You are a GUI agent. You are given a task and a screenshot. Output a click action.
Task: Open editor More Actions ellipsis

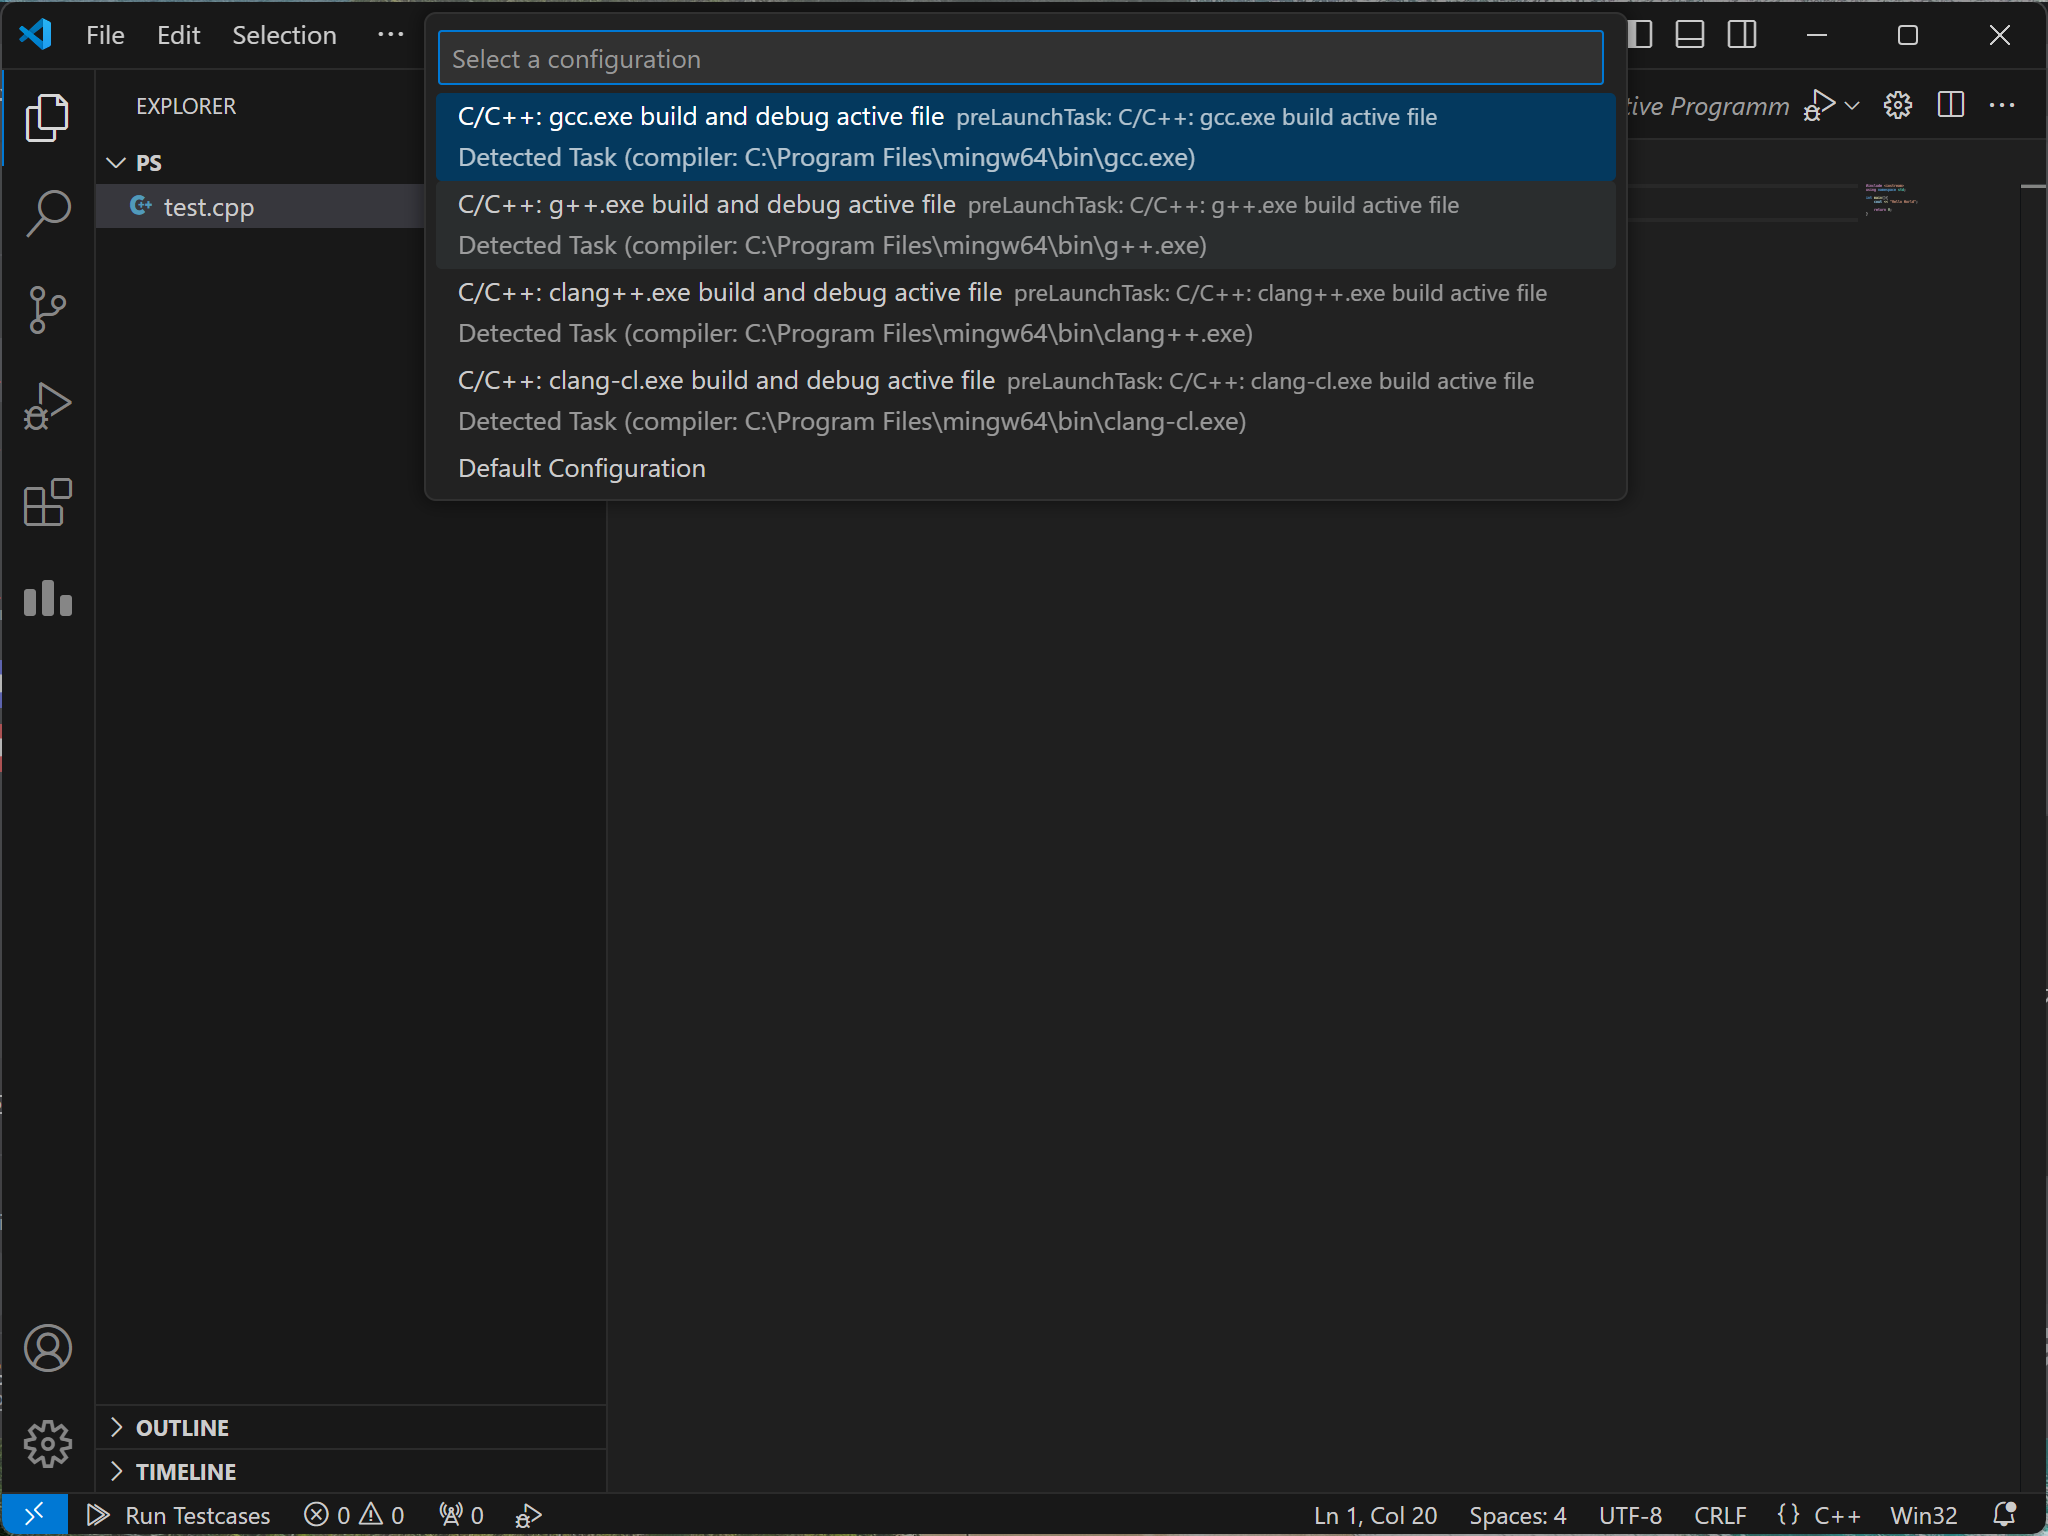(2002, 105)
